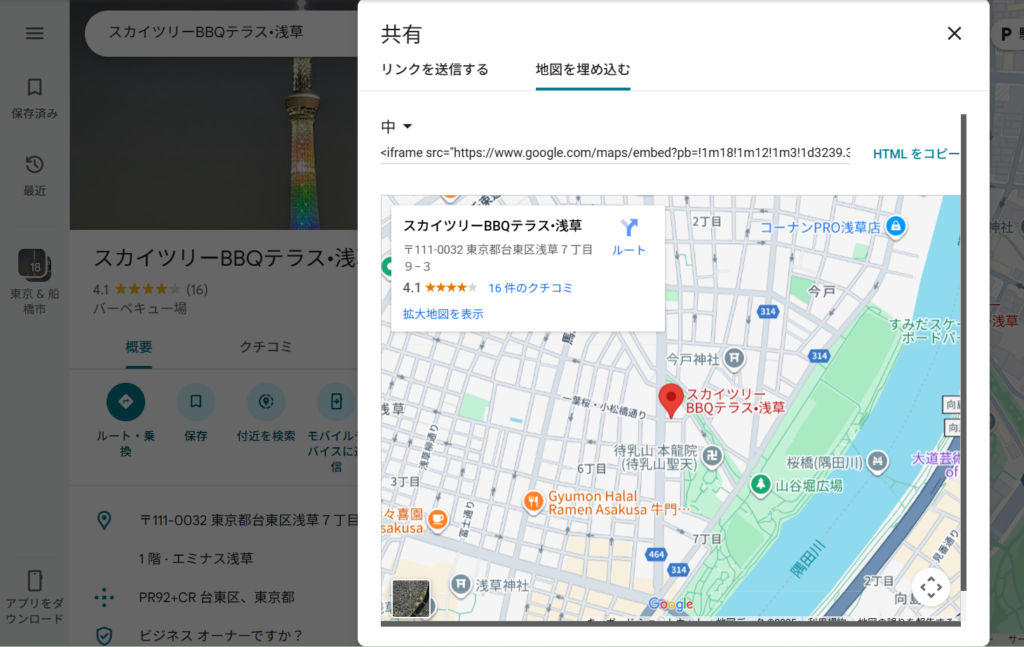The width and height of the screenshot is (1024, 647).
Task: Click the route directions icon in map card
Action: pos(628,228)
